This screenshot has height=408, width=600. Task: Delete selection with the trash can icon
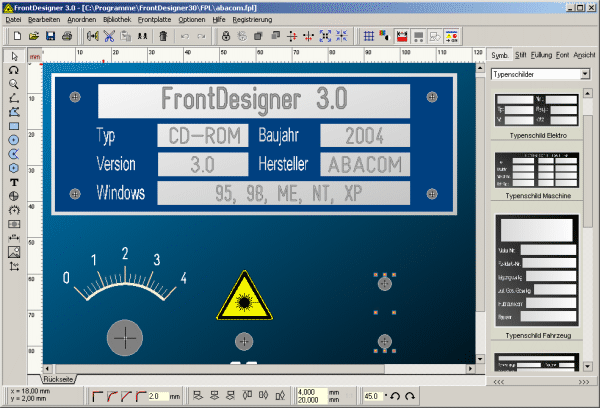pos(163,36)
